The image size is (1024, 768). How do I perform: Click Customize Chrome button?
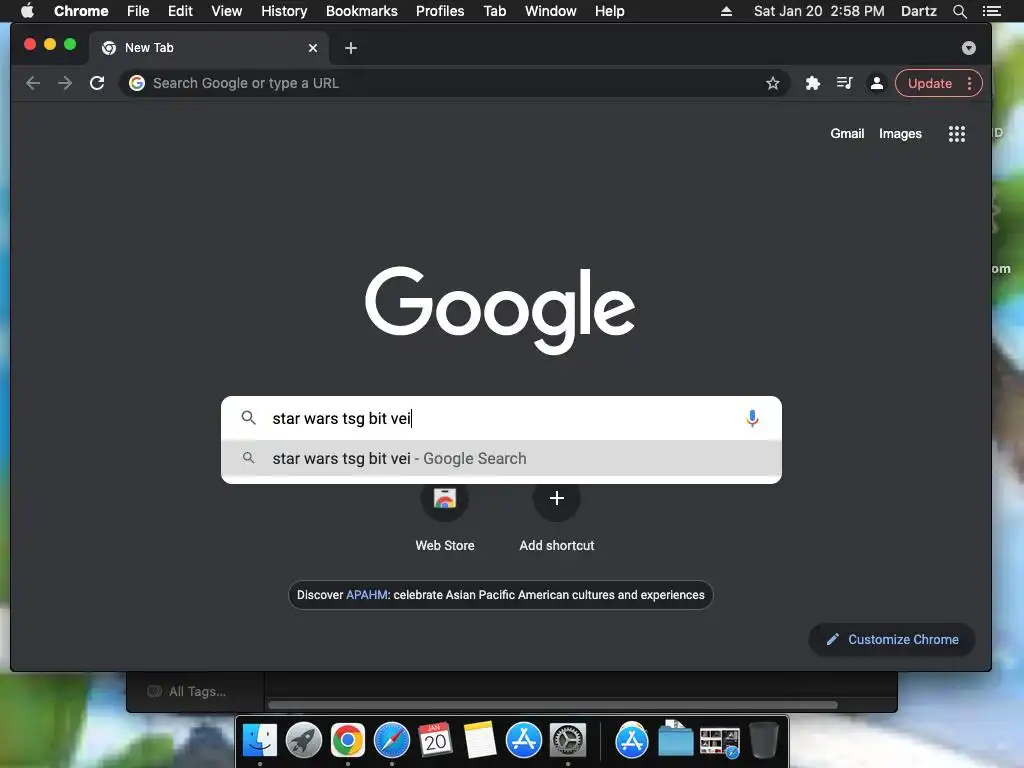892,639
